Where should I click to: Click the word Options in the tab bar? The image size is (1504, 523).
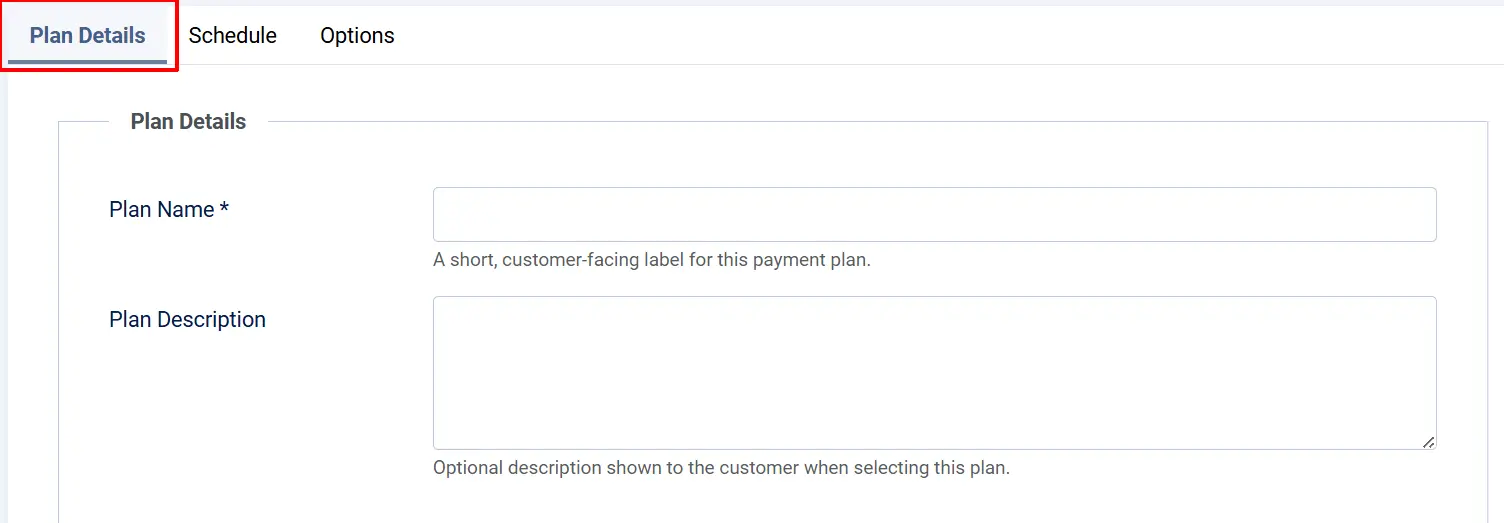tap(357, 35)
